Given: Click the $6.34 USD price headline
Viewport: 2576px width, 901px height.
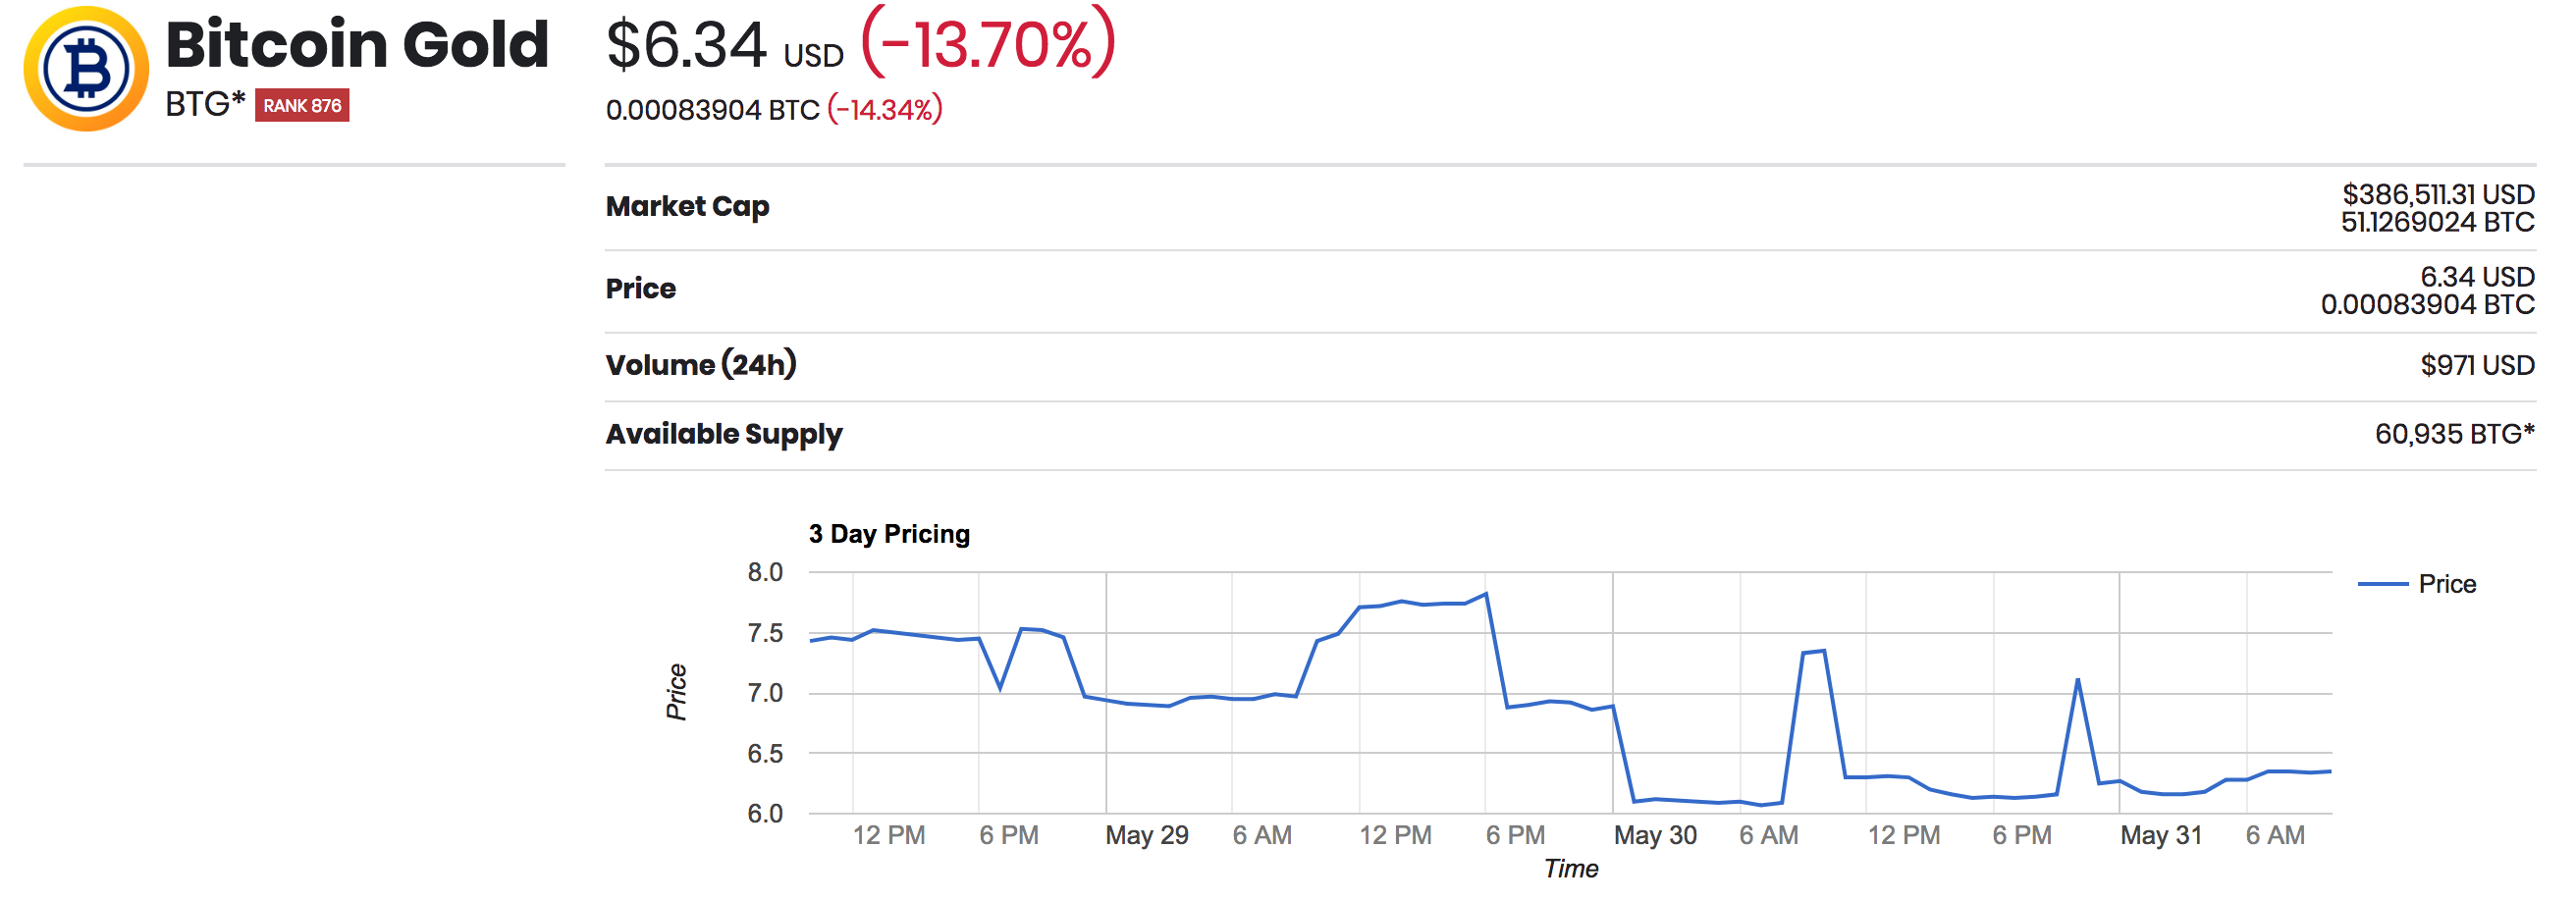Looking at the screenshot, I should pyautogui.click(x=725, y=46).
